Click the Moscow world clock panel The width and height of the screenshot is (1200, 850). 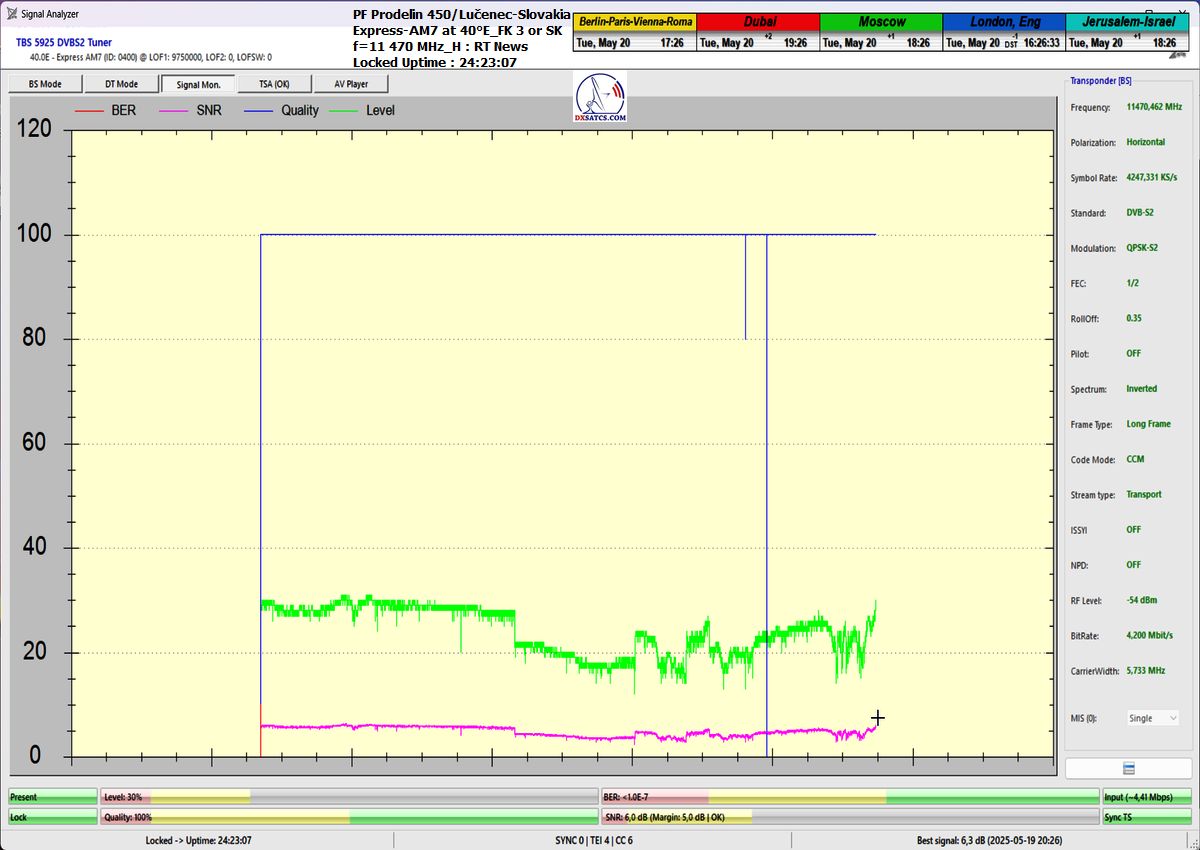point(880,32)
